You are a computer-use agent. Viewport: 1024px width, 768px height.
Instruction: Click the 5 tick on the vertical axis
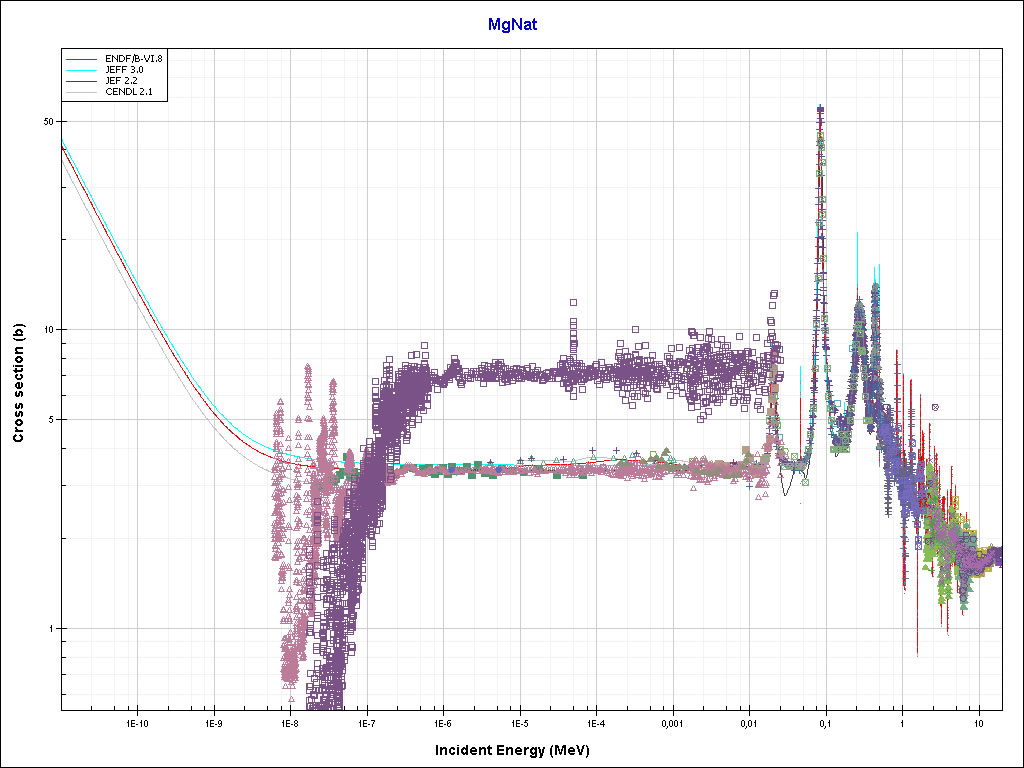[x=49, y=420]
